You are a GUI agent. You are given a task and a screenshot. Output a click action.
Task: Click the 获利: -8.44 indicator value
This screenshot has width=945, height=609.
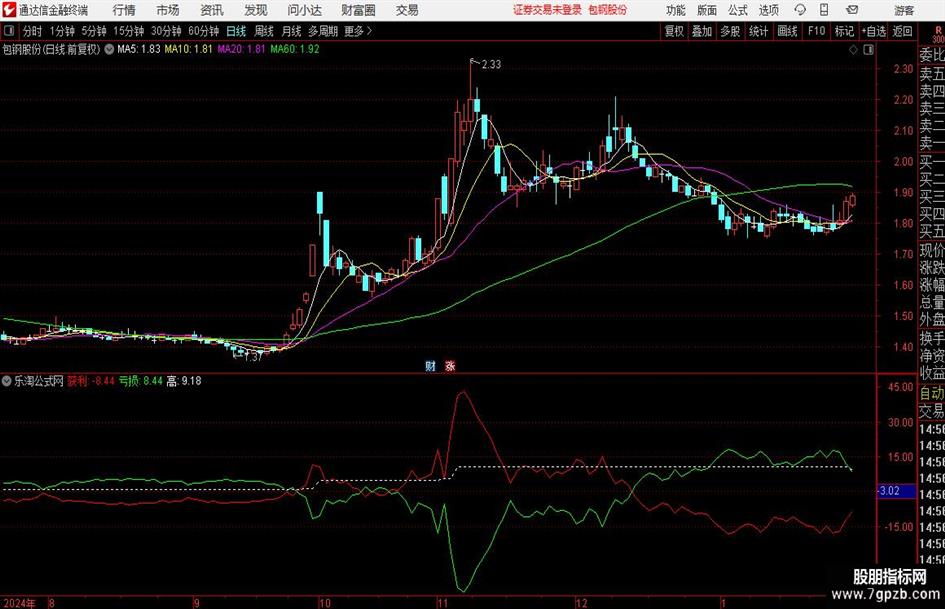coord(91,381)
